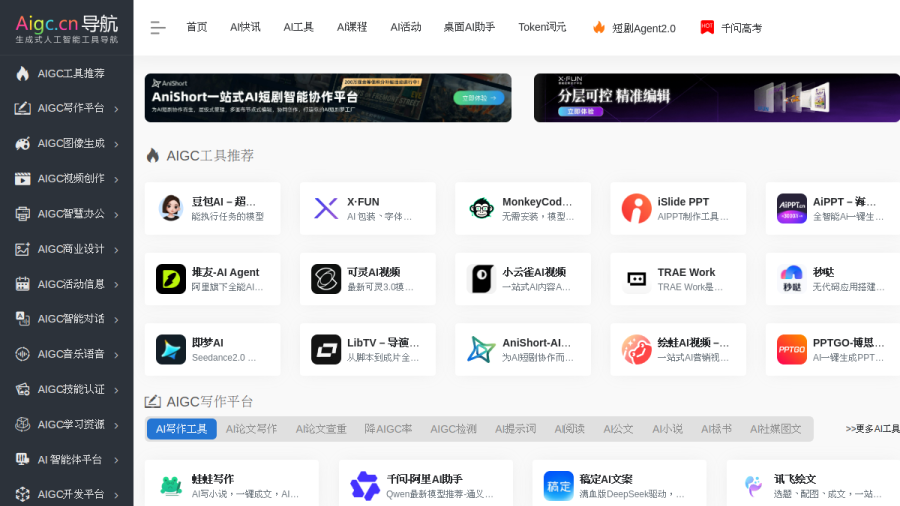Open the X-FUN purple X logo
The image size is (900, 506).
click(326, 208)
